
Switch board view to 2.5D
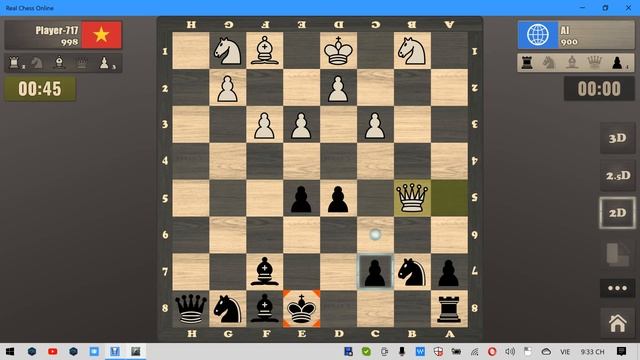coord(618,176)
